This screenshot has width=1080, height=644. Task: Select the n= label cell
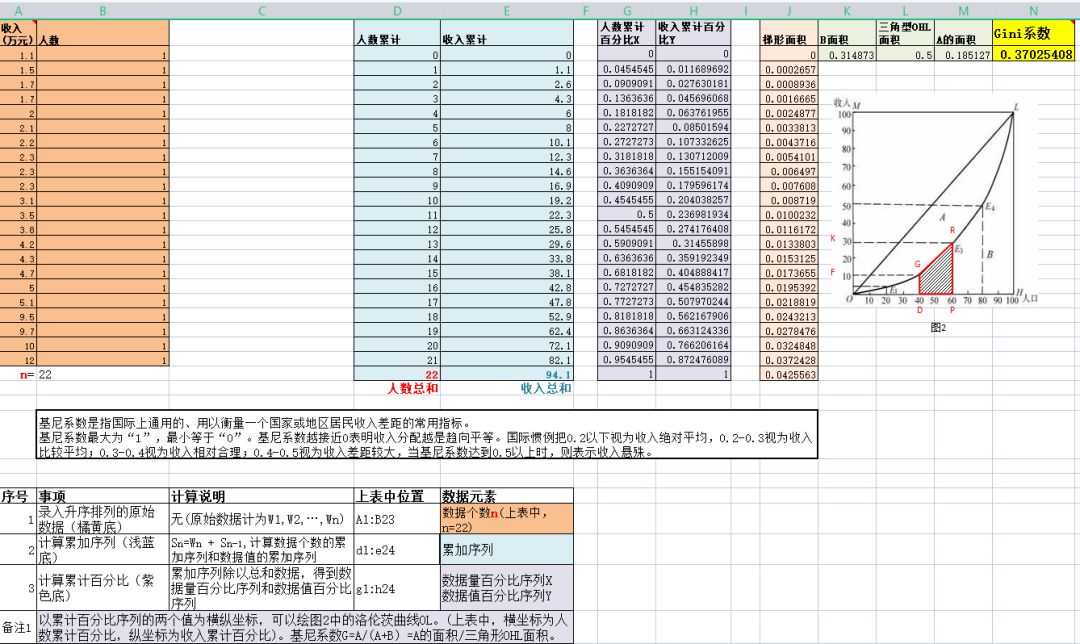[x=18, y=375]
